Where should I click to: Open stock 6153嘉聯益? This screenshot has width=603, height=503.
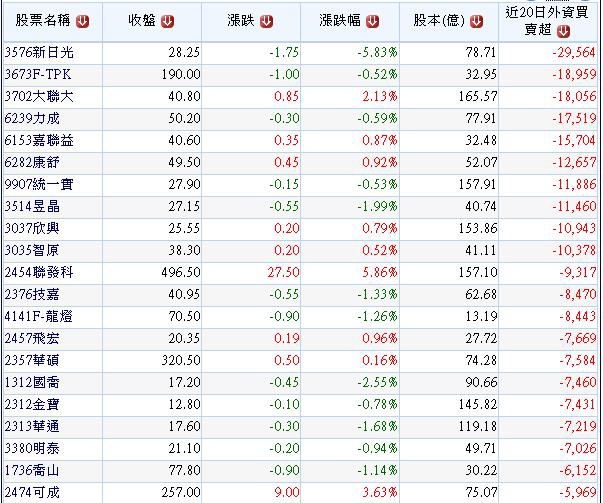tap(39, 140)
